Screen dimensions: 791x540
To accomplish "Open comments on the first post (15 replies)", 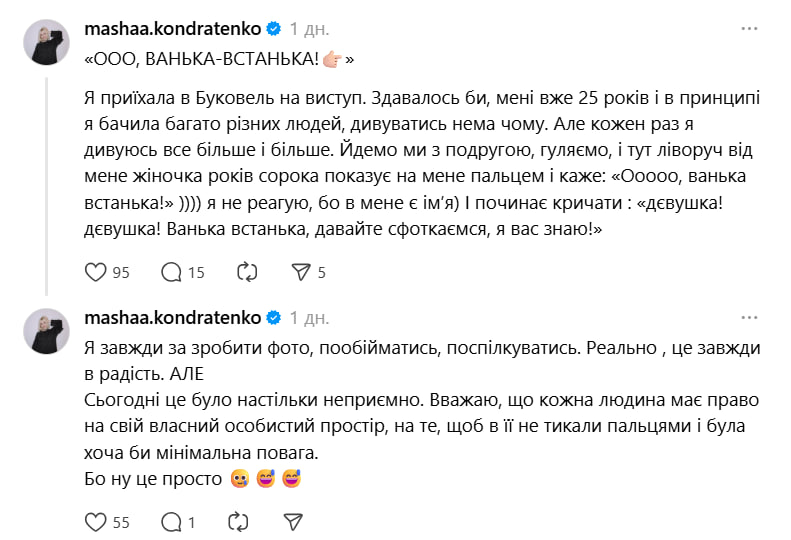I will pyautogui.click(x=171, y=272).
